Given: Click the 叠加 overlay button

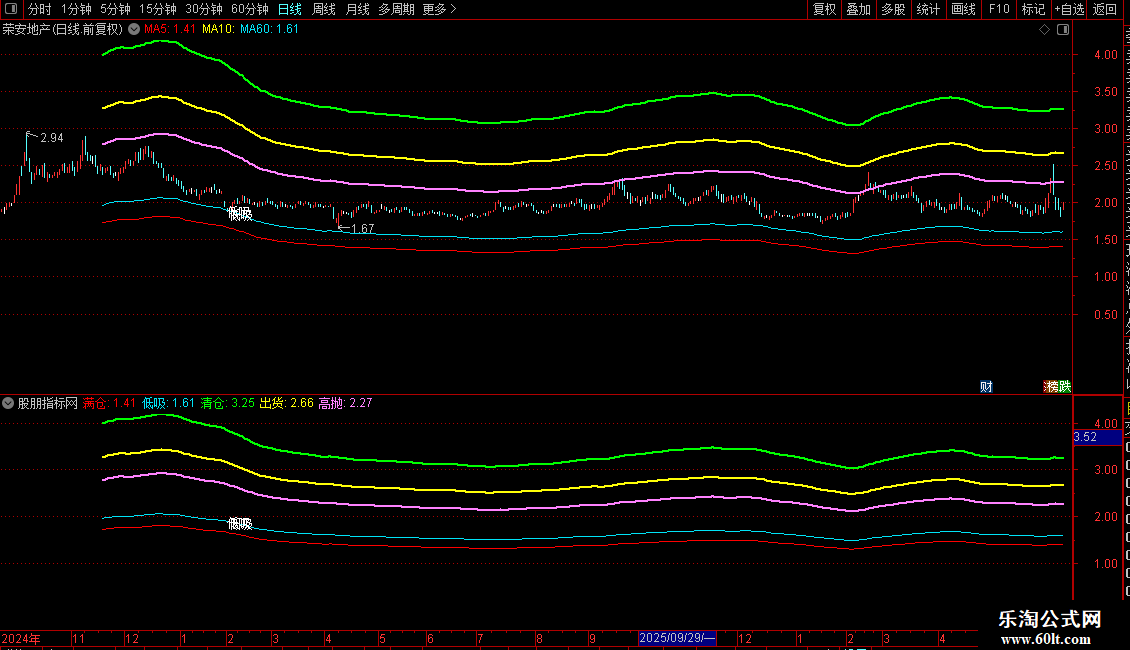Looking at the screenshot, I should (858, 9).
